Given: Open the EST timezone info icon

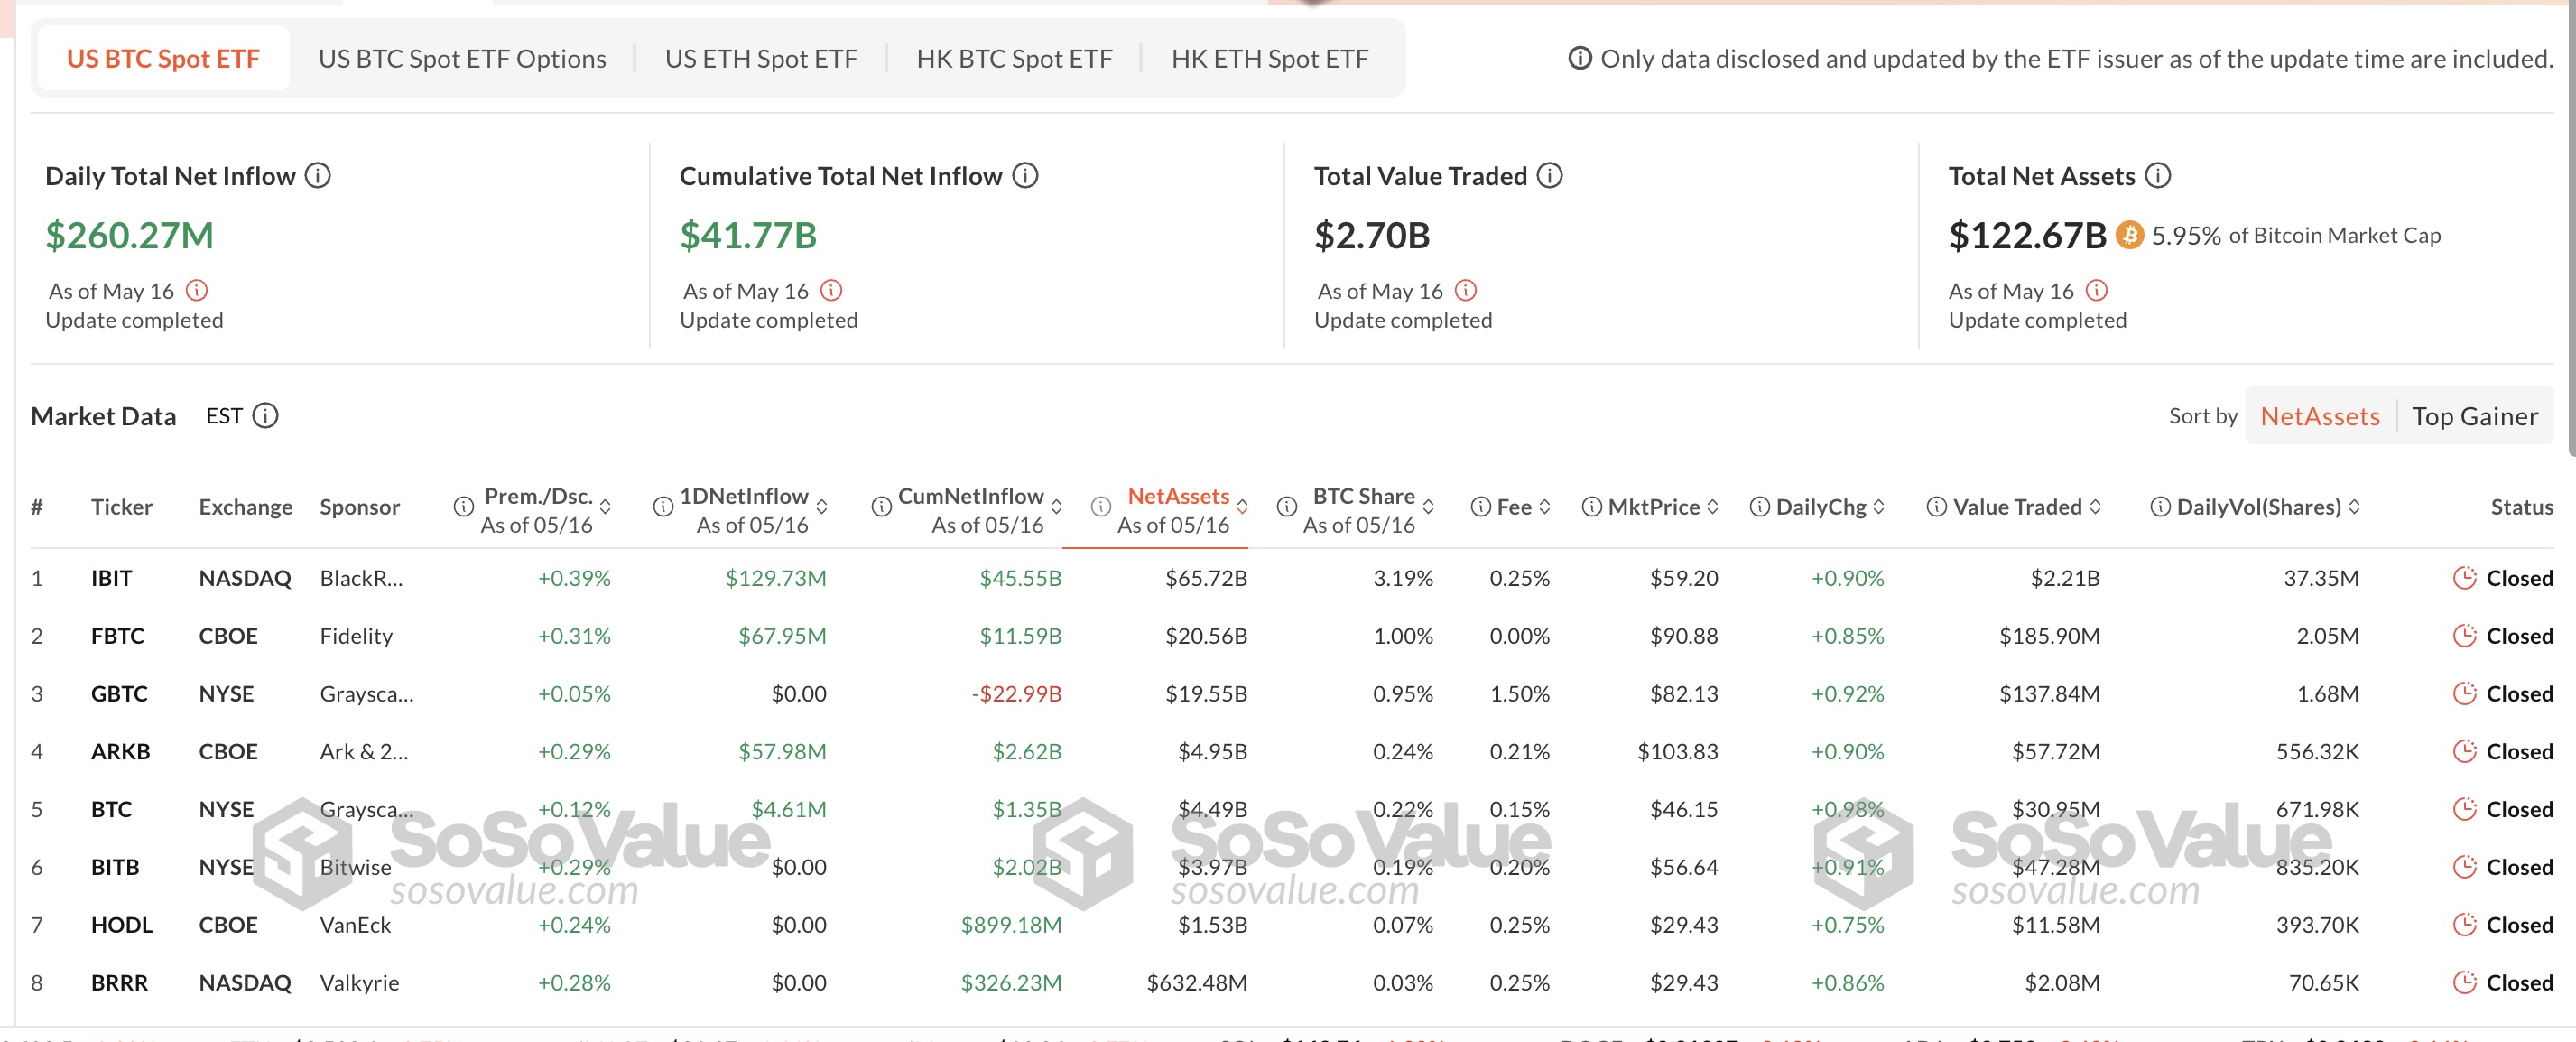Looking at the screenshot, I should (x=265, y=416).
